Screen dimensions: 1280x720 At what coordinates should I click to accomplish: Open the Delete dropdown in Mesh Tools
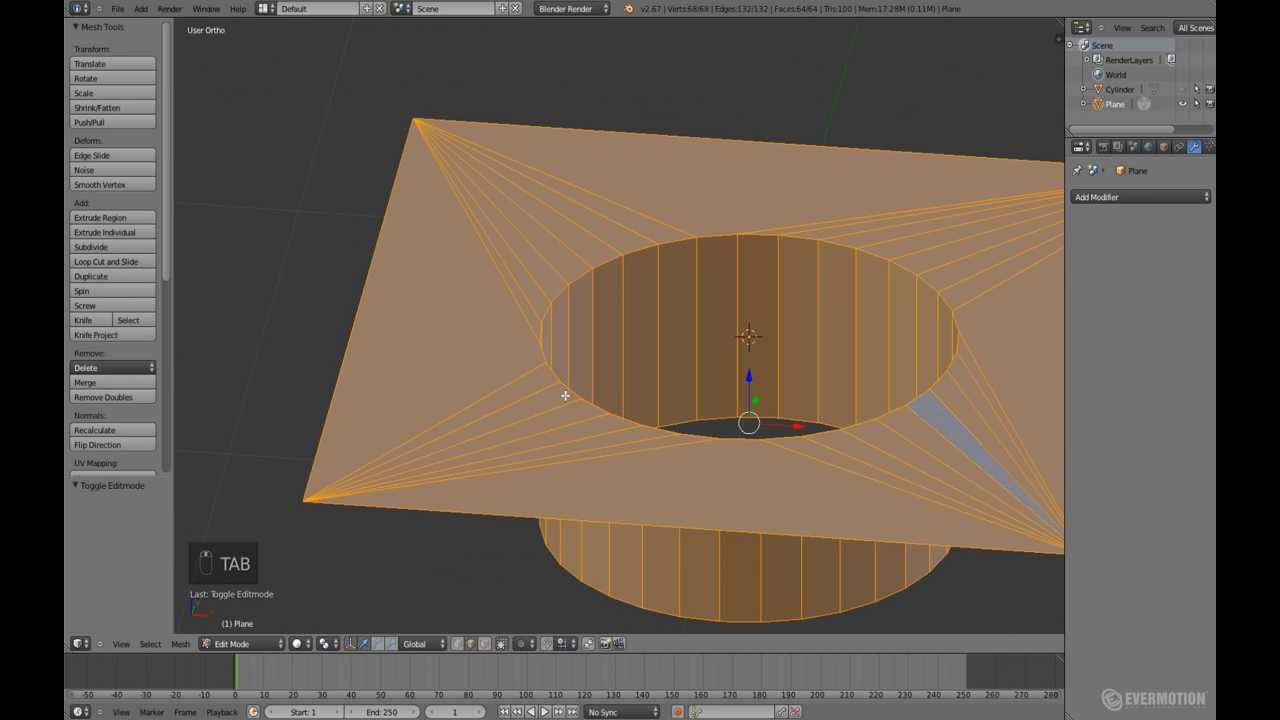tap(113, 368)
